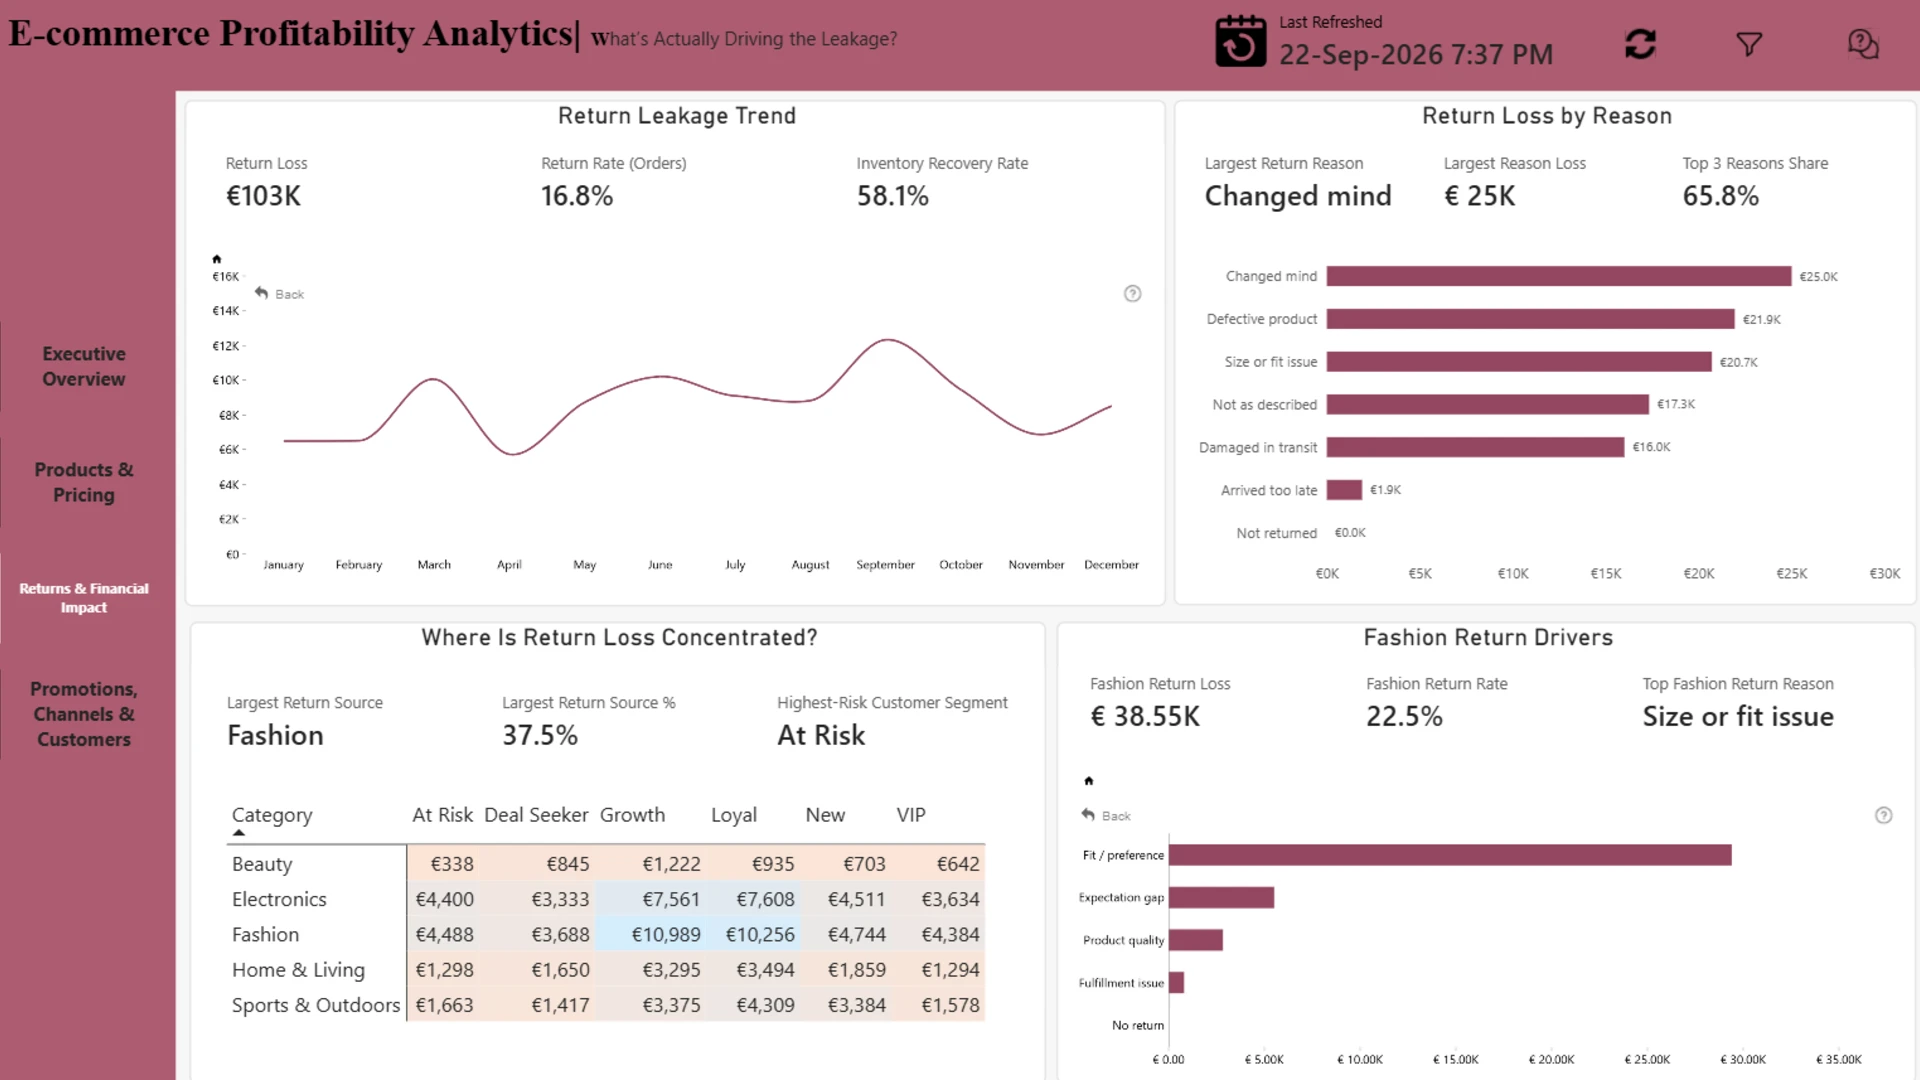Open the Executive Overview page

84,366
